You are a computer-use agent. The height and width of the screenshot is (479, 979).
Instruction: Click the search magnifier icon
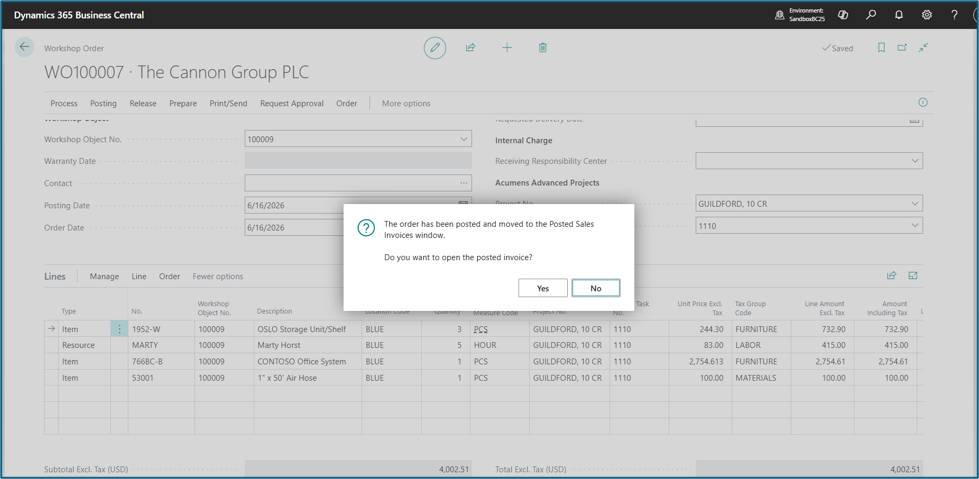click(x=871, y=15)
